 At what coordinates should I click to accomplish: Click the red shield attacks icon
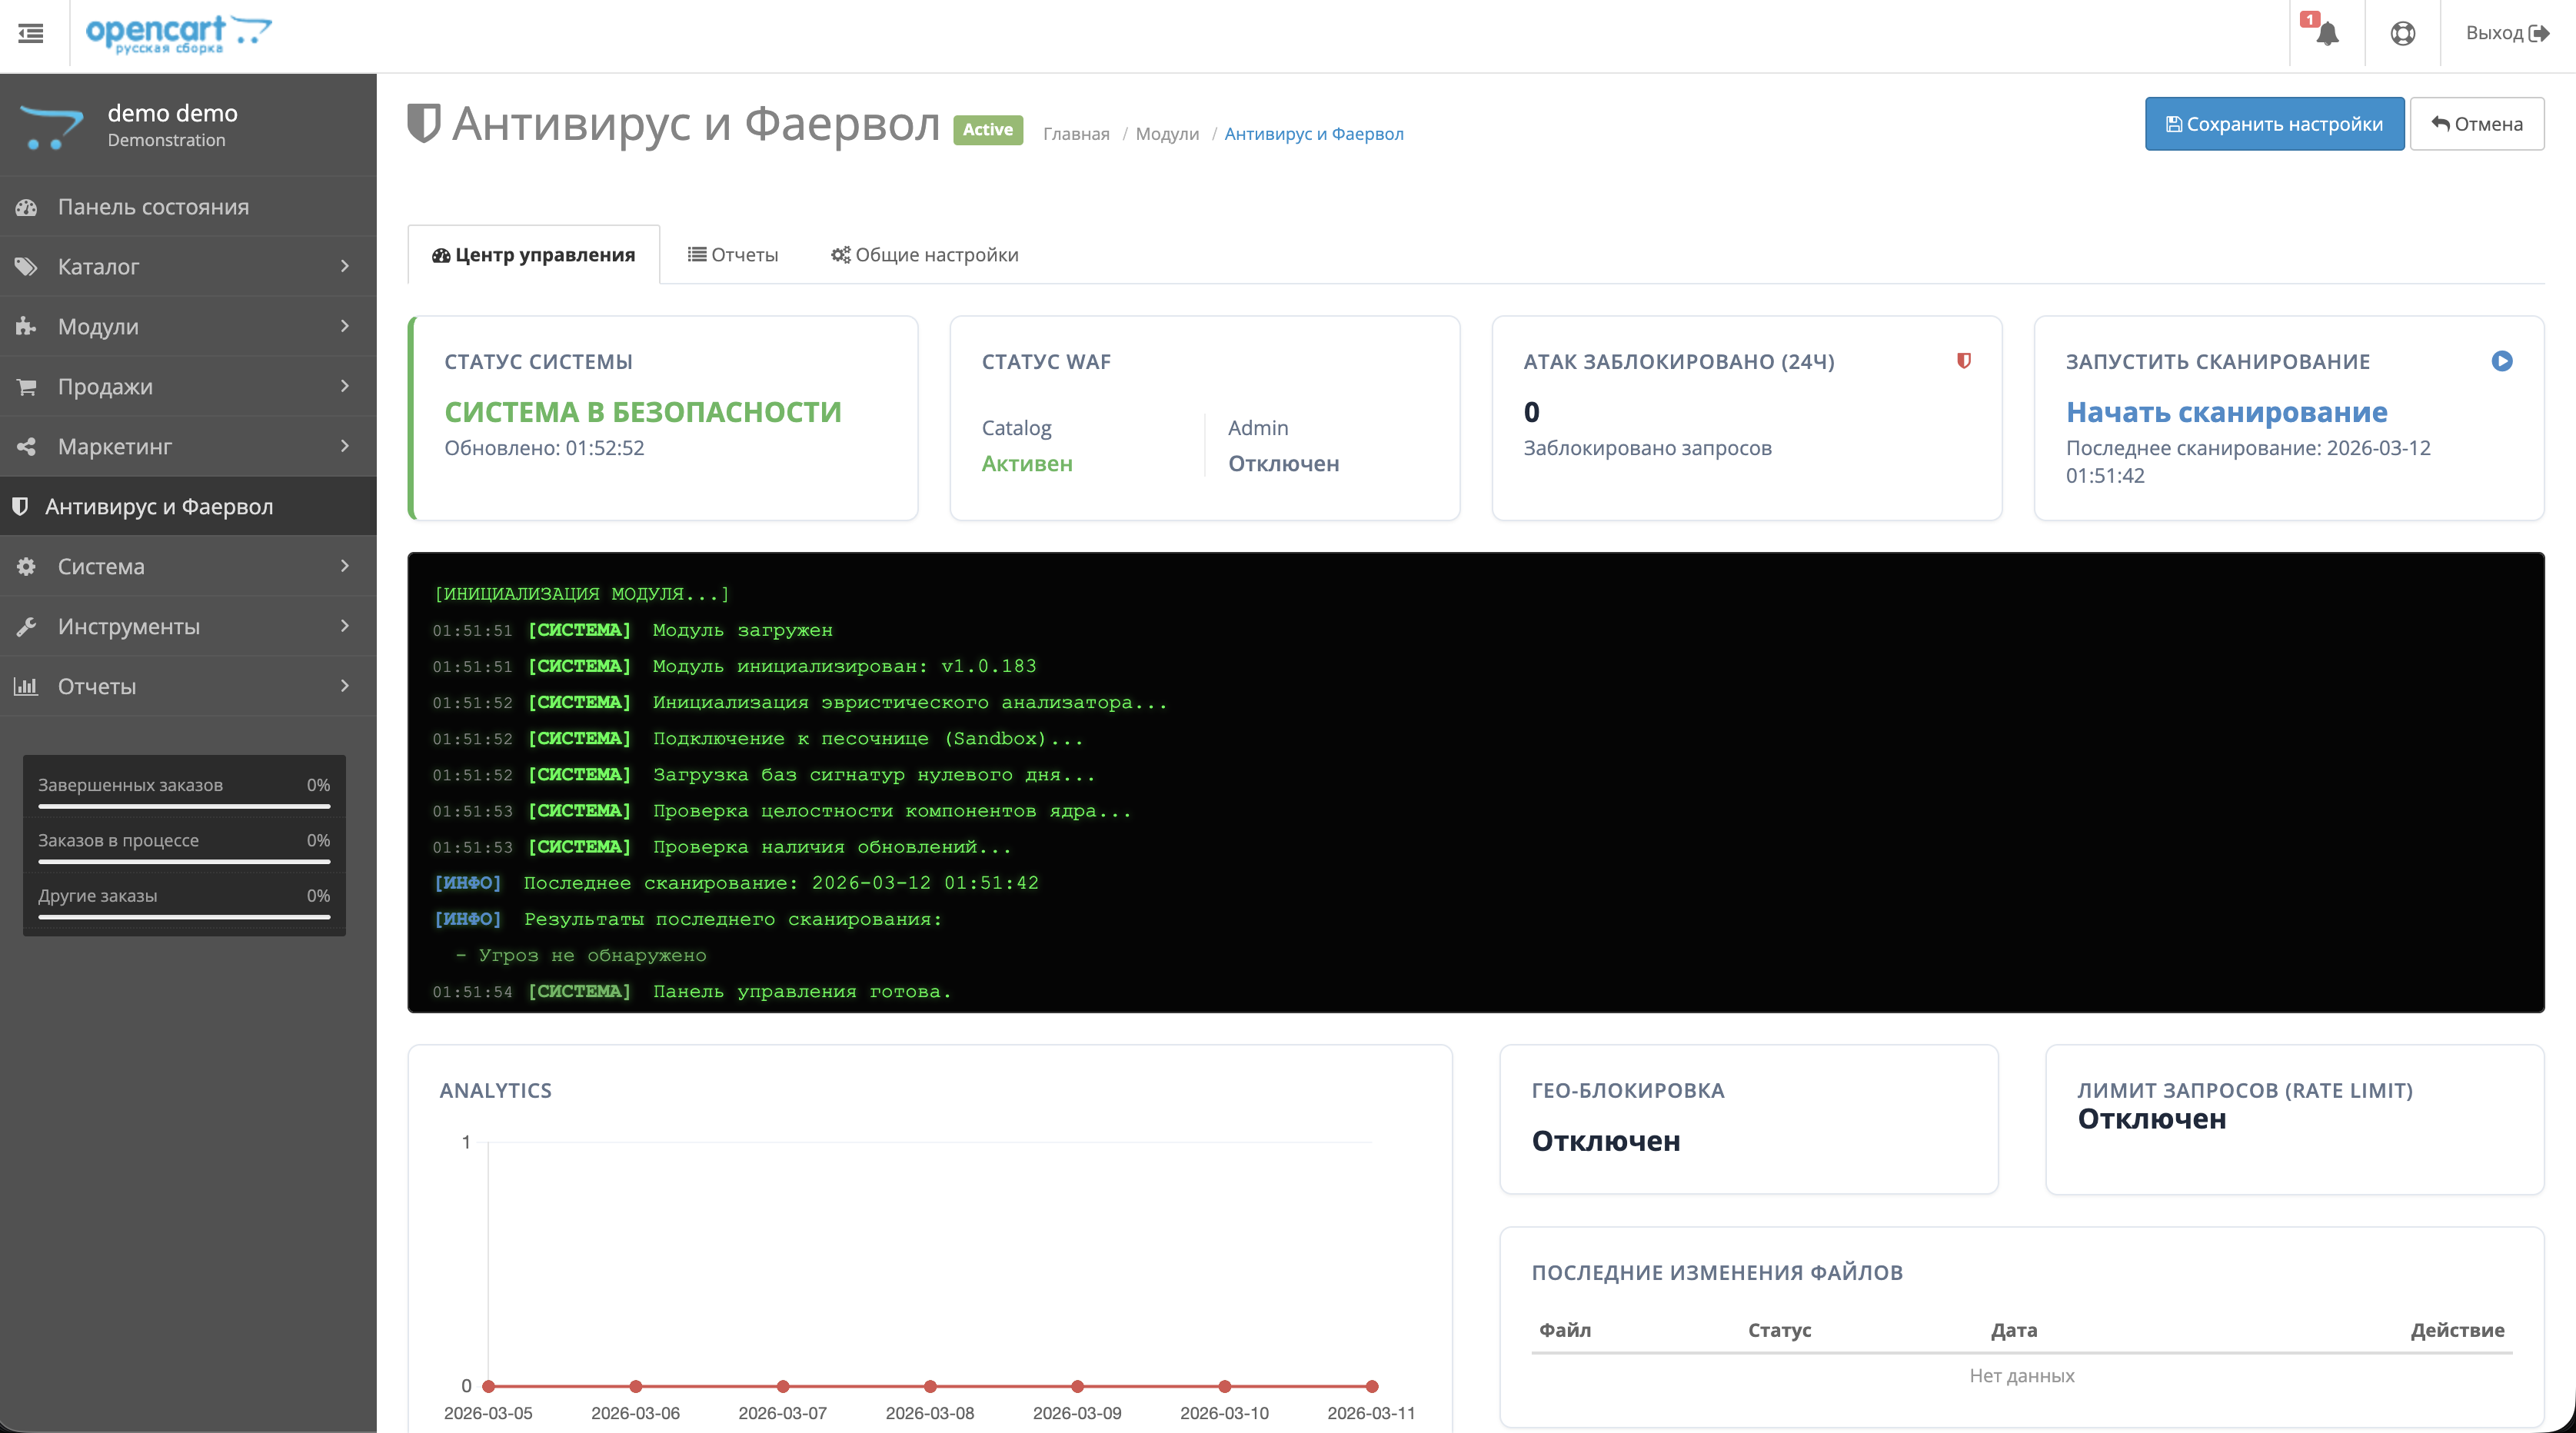pyautogui.click(x=1963, y=361)
